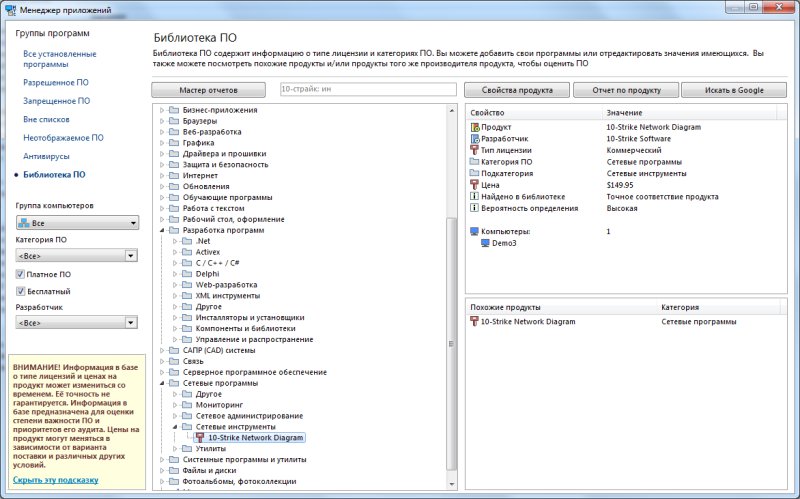Click the icon of 10-Strike Network Diagram tree item
The image size is (800, 499).
pos(199,438)
